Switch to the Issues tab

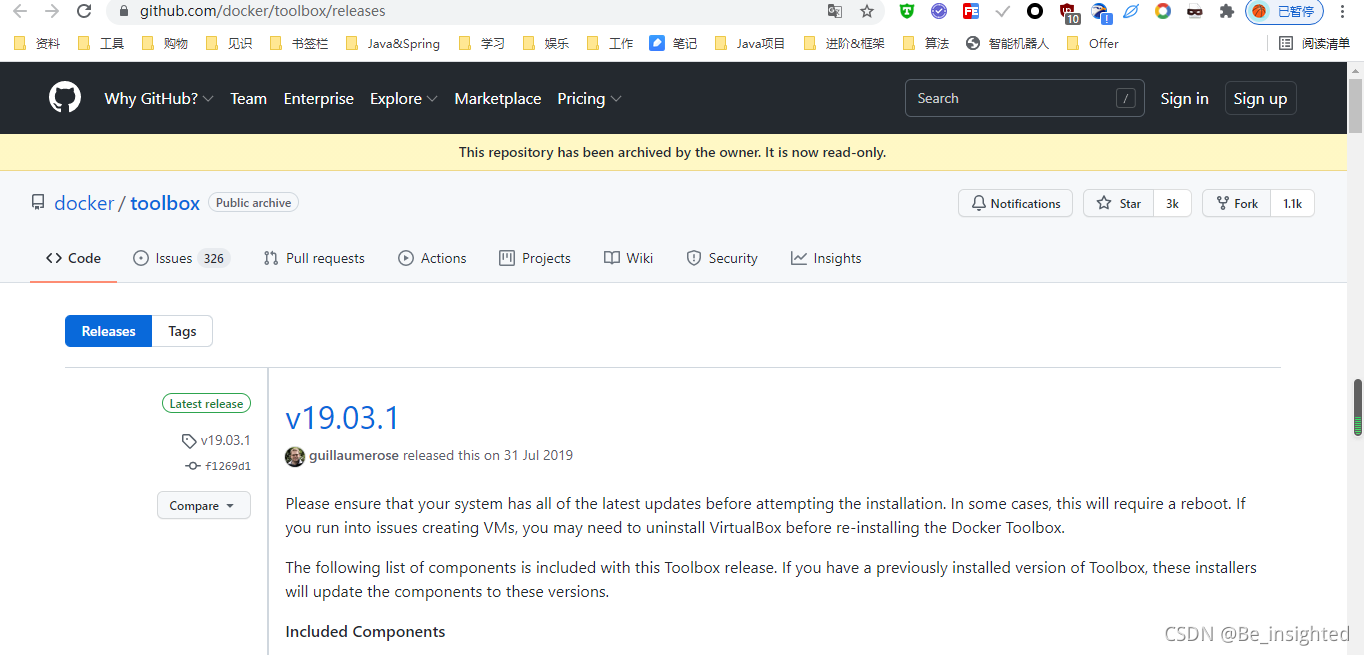pos(181,258)
